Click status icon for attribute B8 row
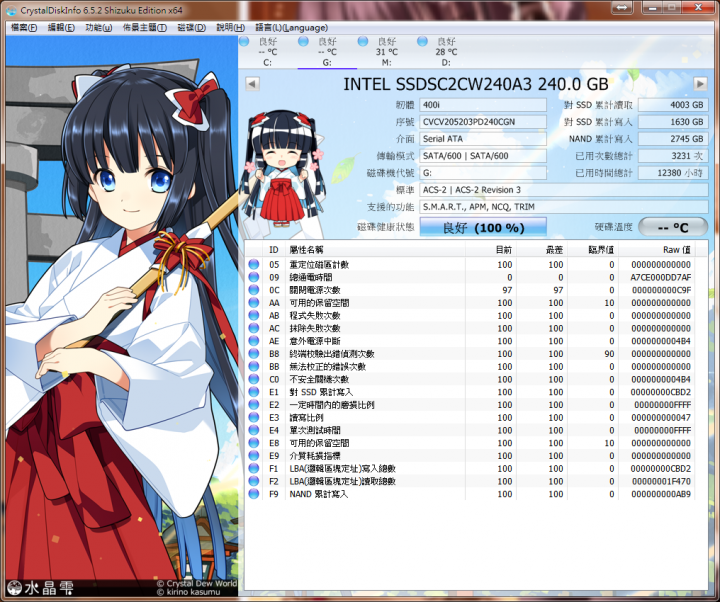720x602 pixels. (x=253, y=354)
